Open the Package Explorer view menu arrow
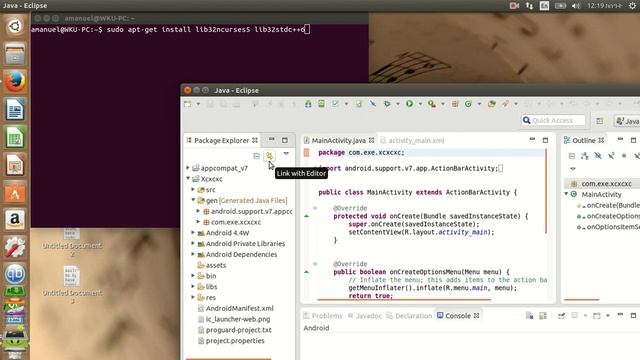640x360 pixels. pos(286,154)
